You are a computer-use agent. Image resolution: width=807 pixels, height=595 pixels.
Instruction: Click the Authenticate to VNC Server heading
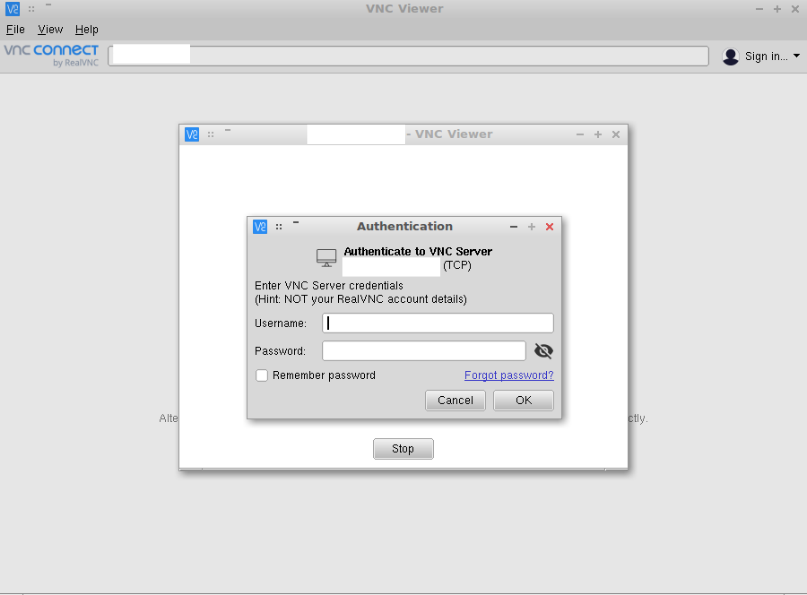418,251
